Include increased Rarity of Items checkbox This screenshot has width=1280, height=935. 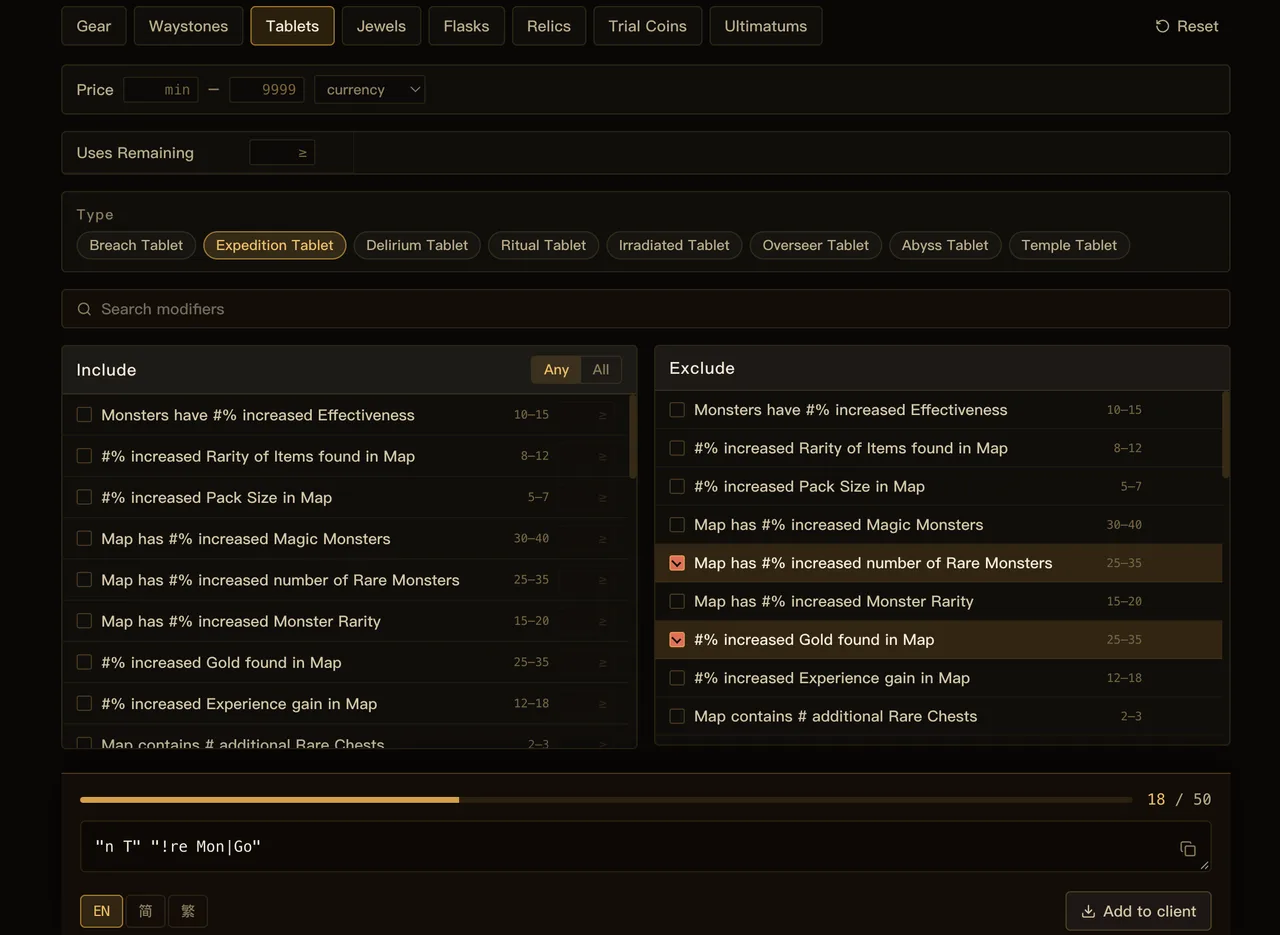click(x=84, y=456)
